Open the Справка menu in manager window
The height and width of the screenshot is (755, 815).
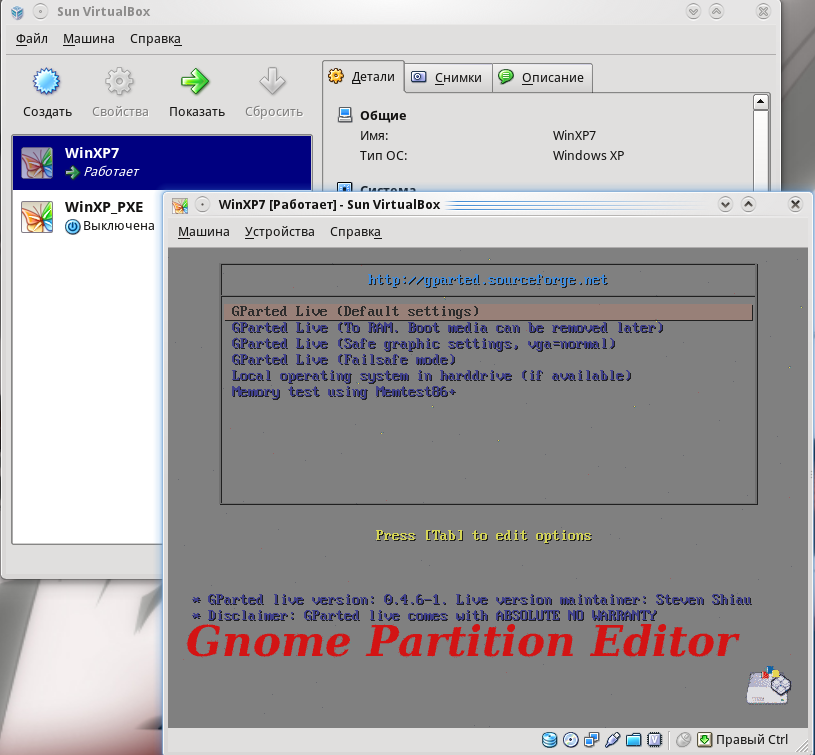(155, 39)
